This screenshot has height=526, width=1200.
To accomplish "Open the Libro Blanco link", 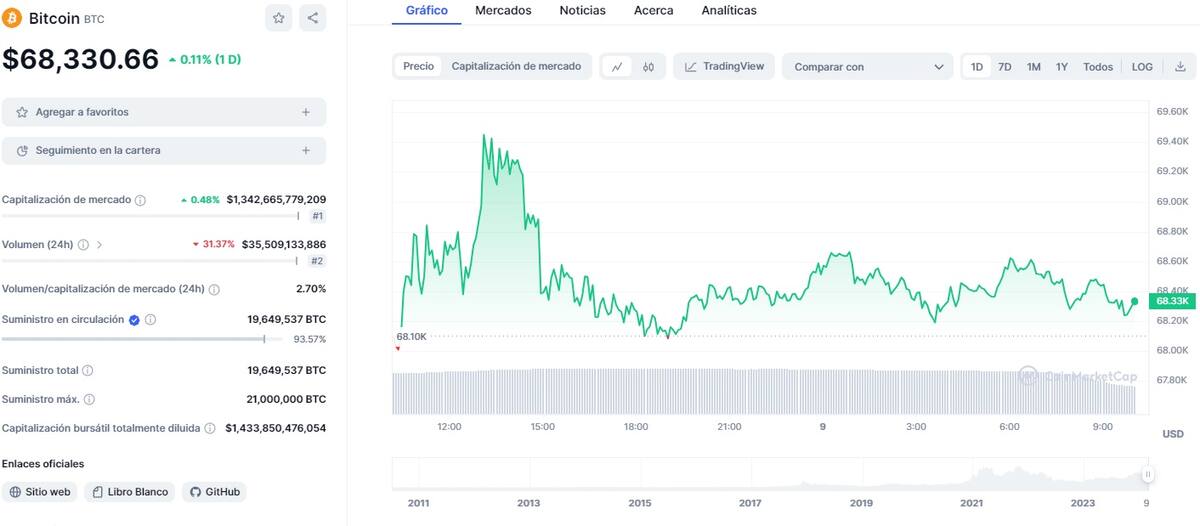I will [130, 492].
